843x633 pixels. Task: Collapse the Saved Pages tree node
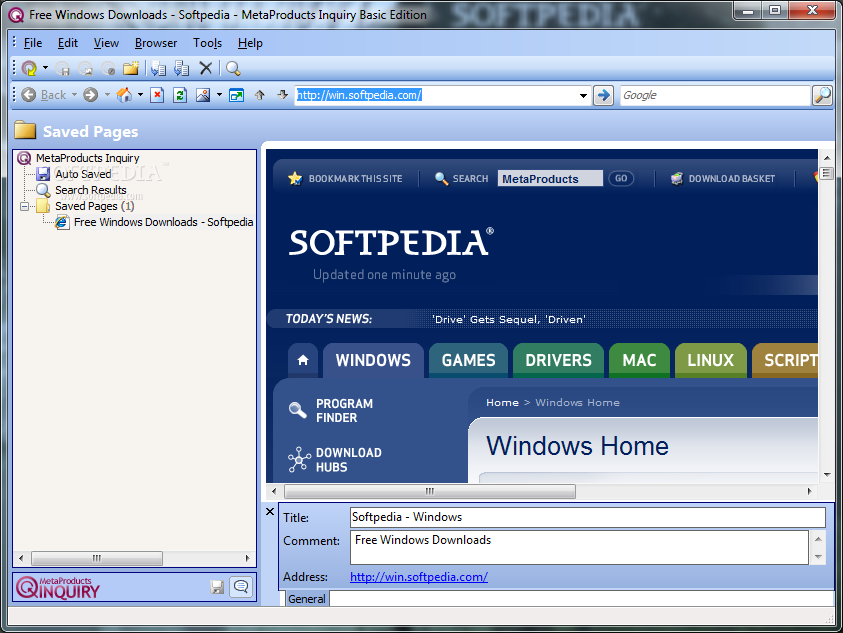pyautogui.click(x=24, y=207)
